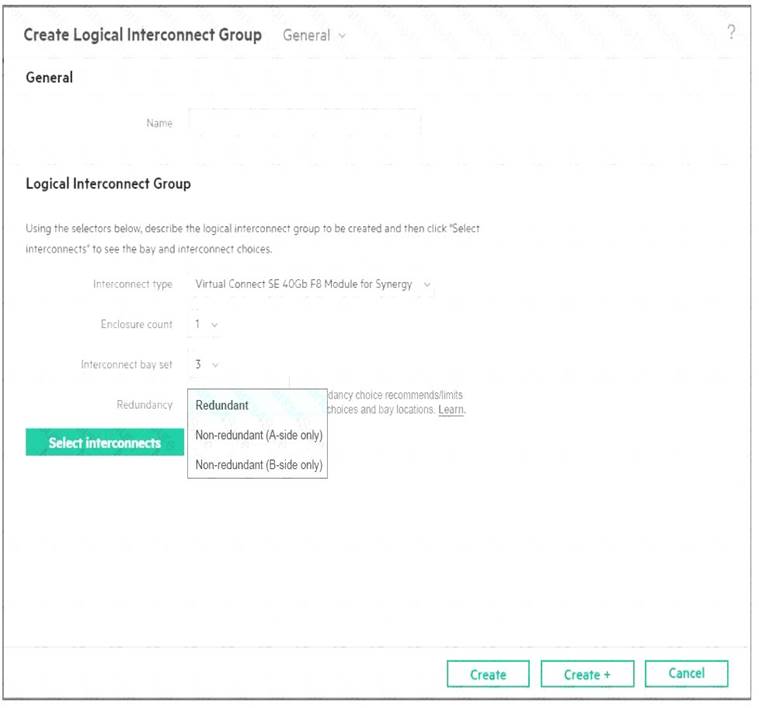Click the Enclosure count label
This screenshot has height=708, width=759.
coord(137,324)
